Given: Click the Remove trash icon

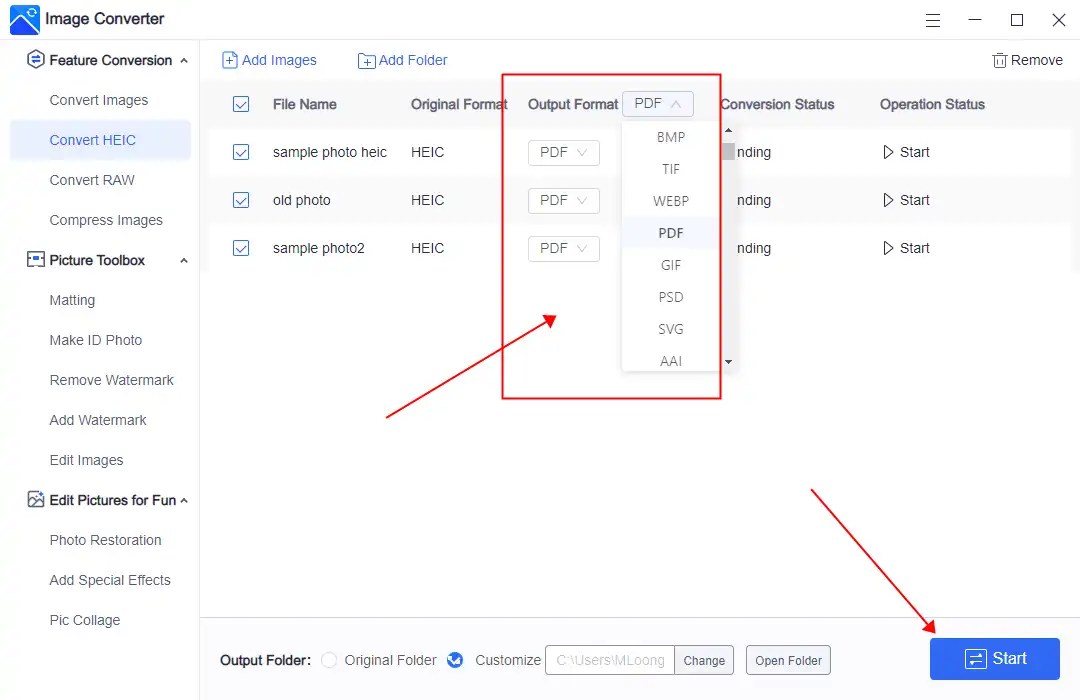Looking at the screenshot, I should coord(1000,60).
